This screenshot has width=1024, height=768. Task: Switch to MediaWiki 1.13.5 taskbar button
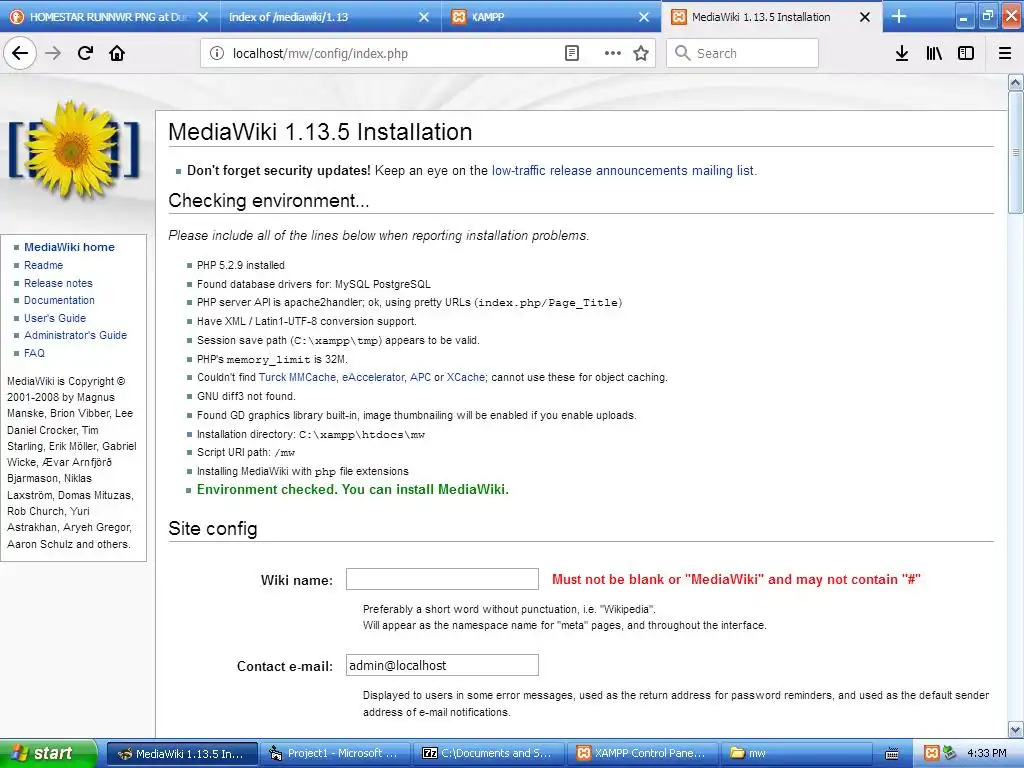click(x=182, y=754)
